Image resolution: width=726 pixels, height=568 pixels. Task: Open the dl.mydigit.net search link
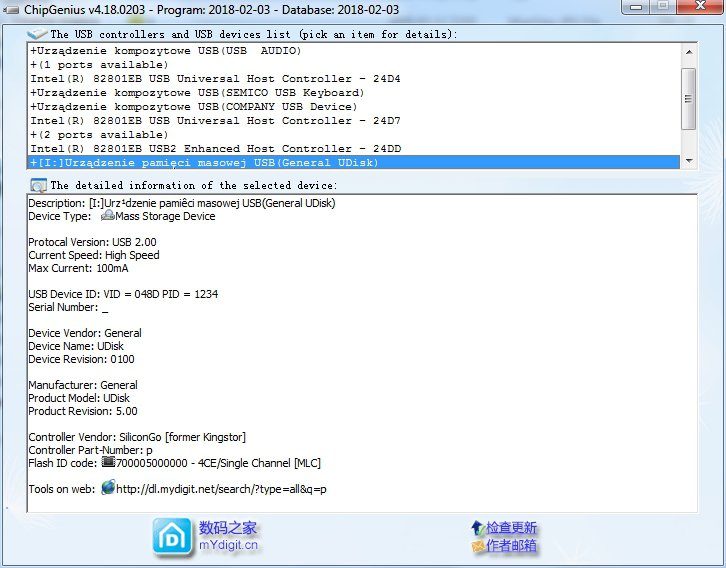(x=221, y=489)
